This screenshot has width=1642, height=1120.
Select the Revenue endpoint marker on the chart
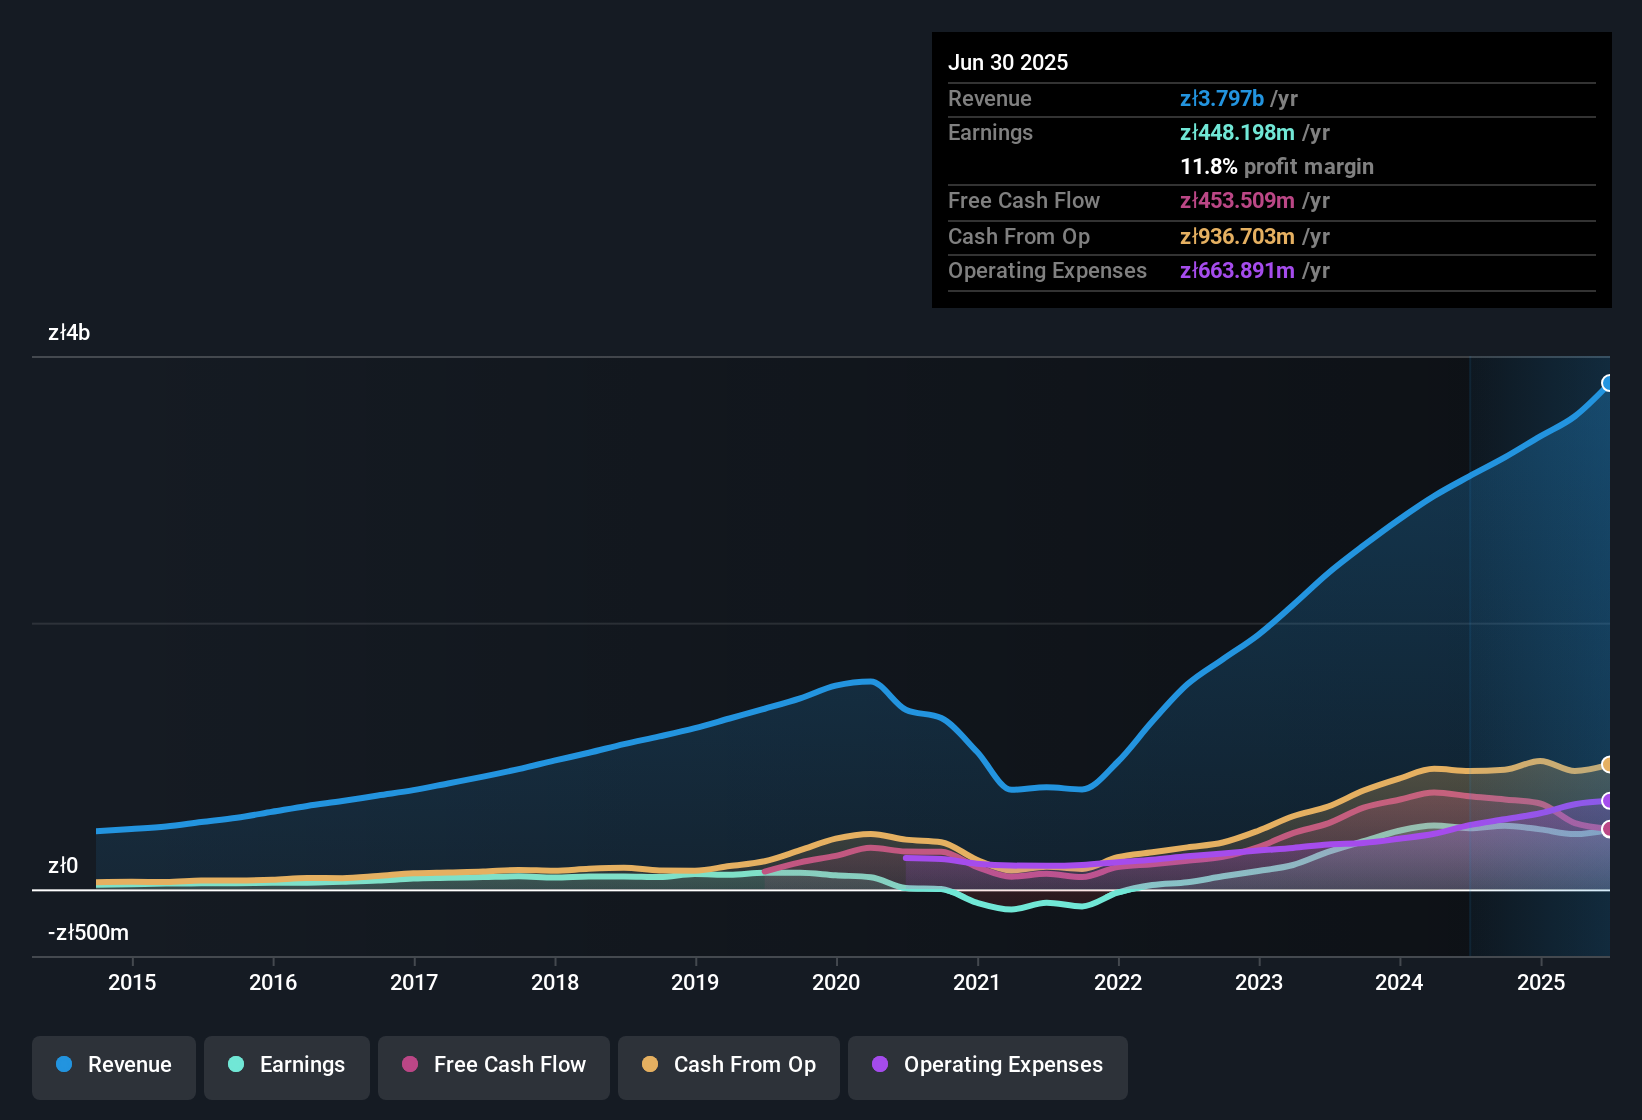pos(1608,383)
